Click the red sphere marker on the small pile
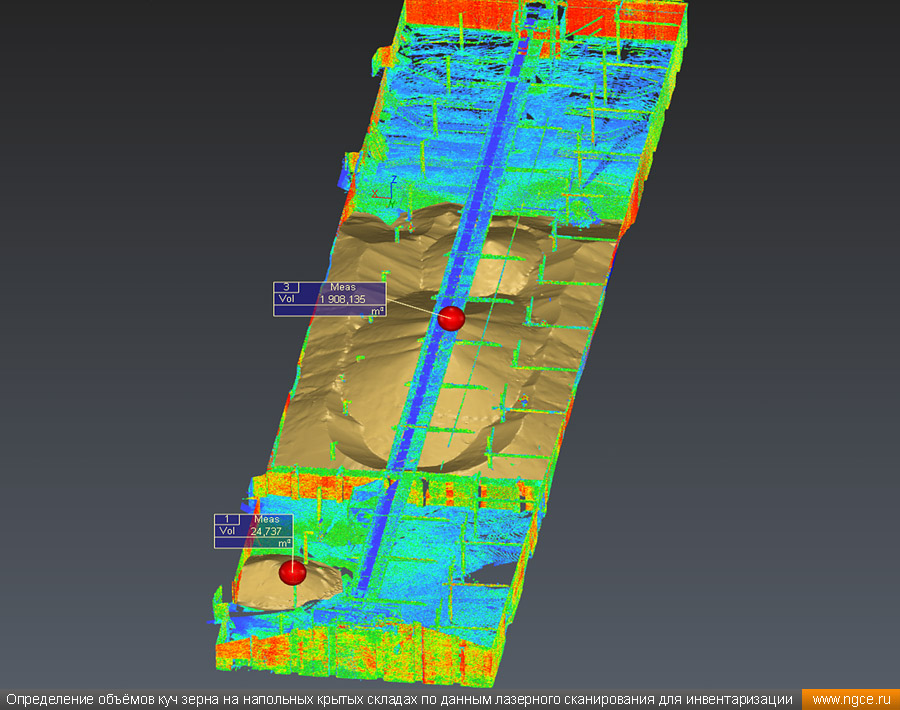 click(292, 572)
